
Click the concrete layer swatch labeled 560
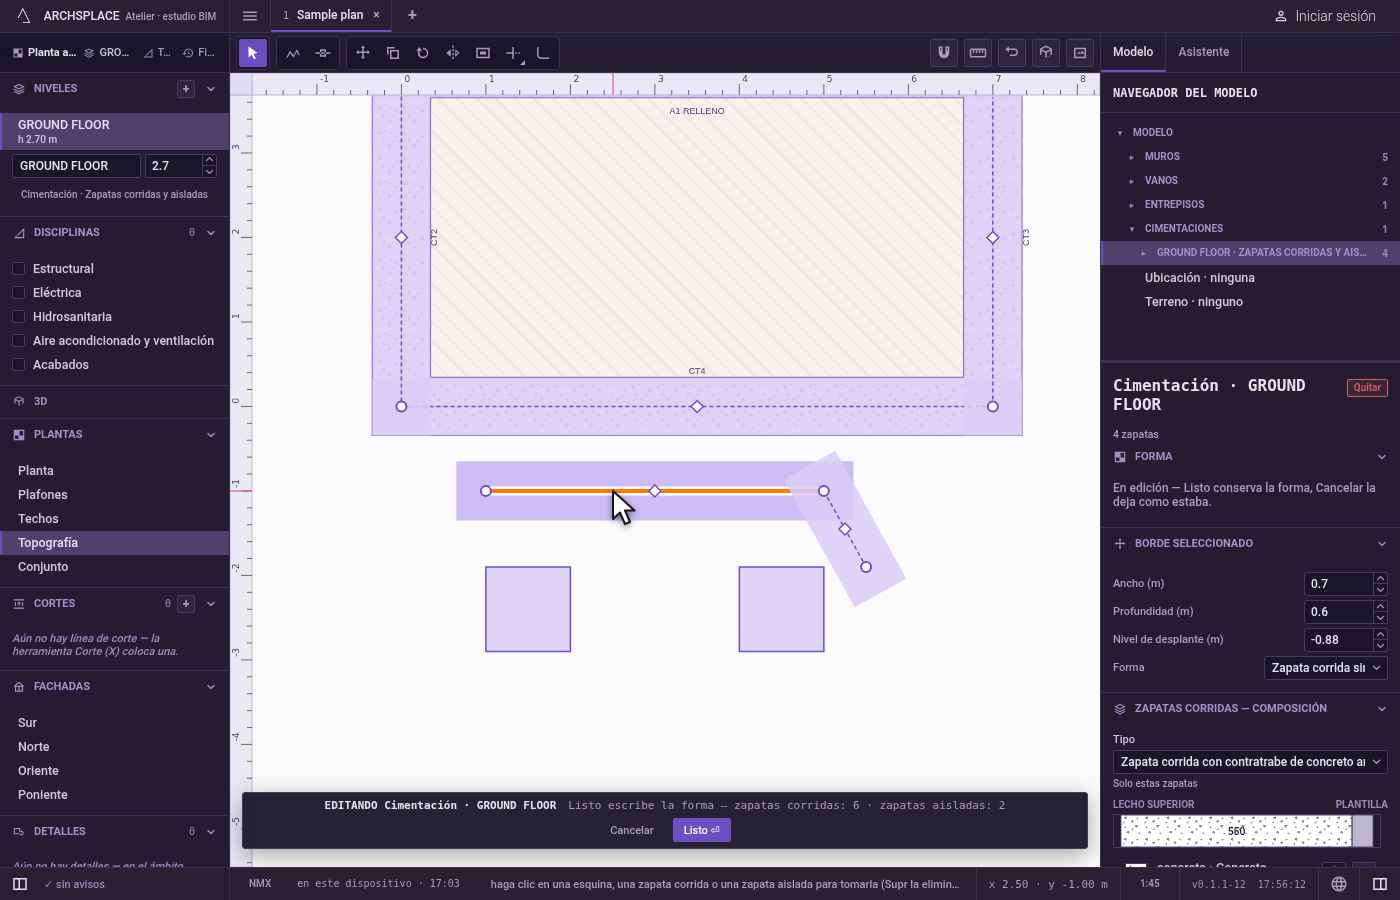pyautogui.click(x=1236, y=831)
